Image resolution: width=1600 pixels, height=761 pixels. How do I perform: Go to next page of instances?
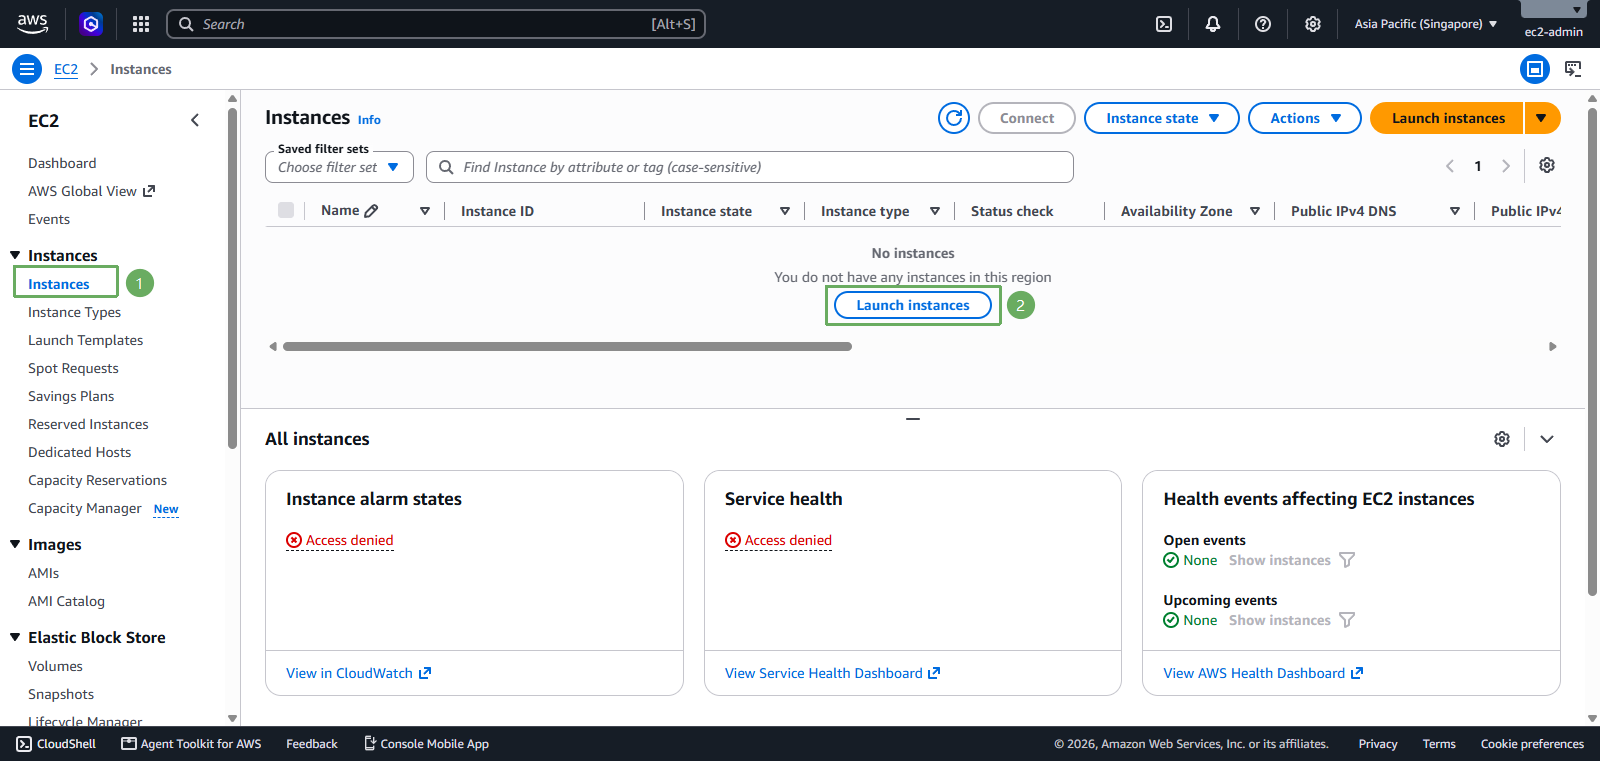[x=1506, y=166]
